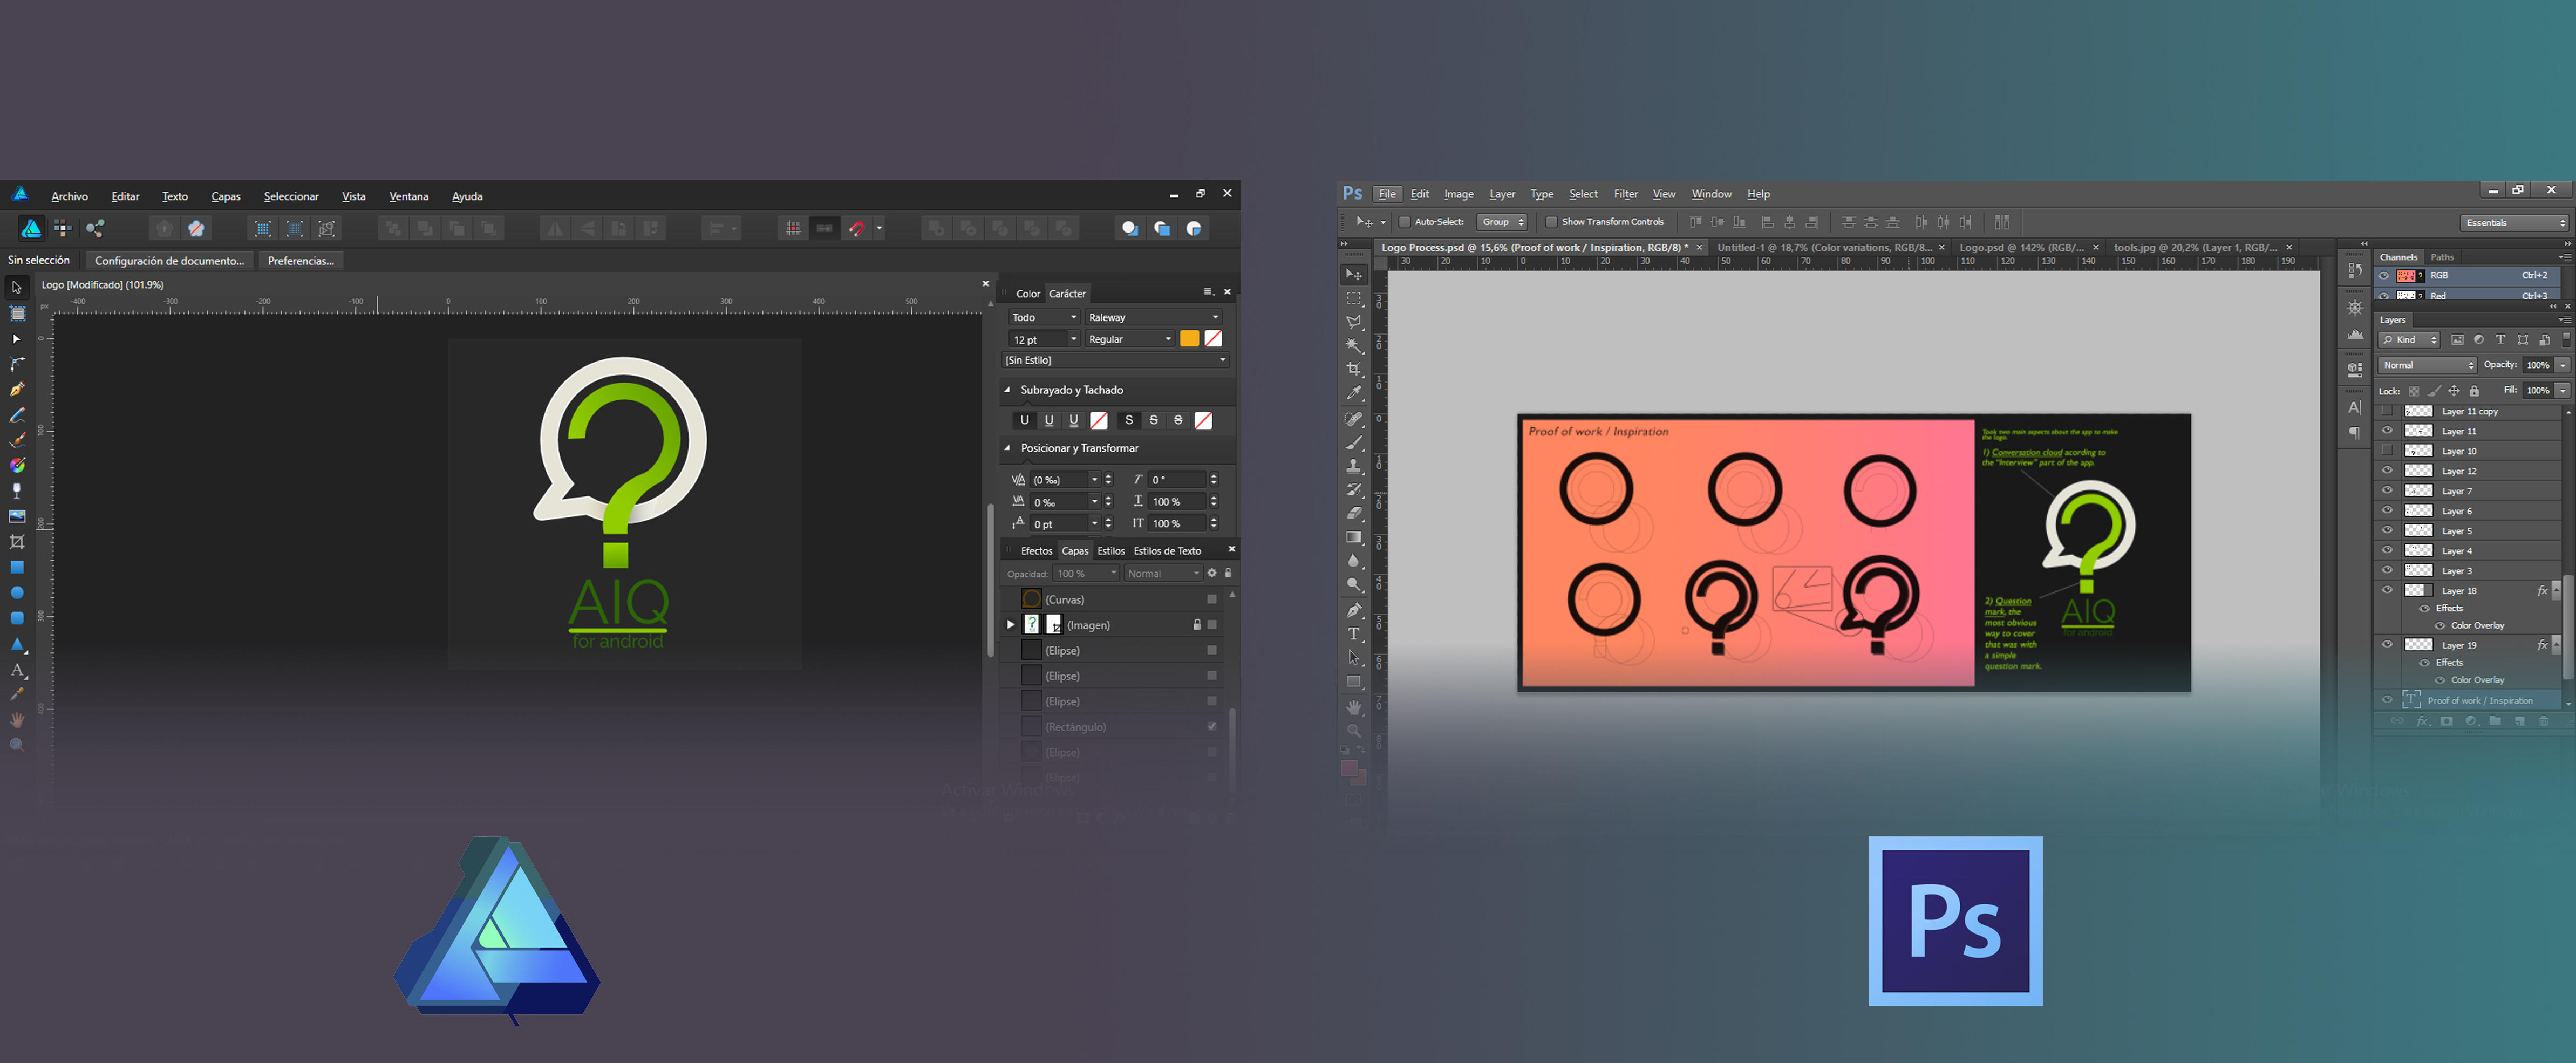Viewport: 2576px width, 1063px height.
Task: Select the Eraser tool in Photoshop
Action: [1354, 513]
